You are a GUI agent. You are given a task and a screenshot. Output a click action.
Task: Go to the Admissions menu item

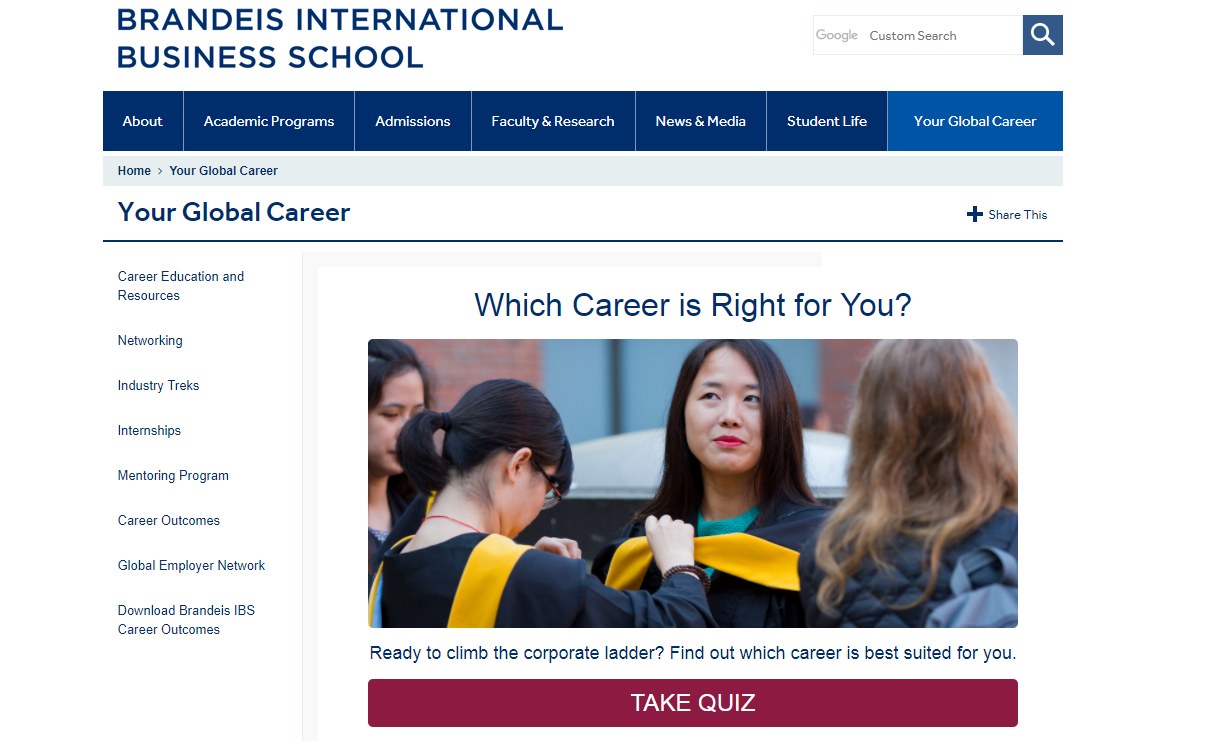pos(413,121)
